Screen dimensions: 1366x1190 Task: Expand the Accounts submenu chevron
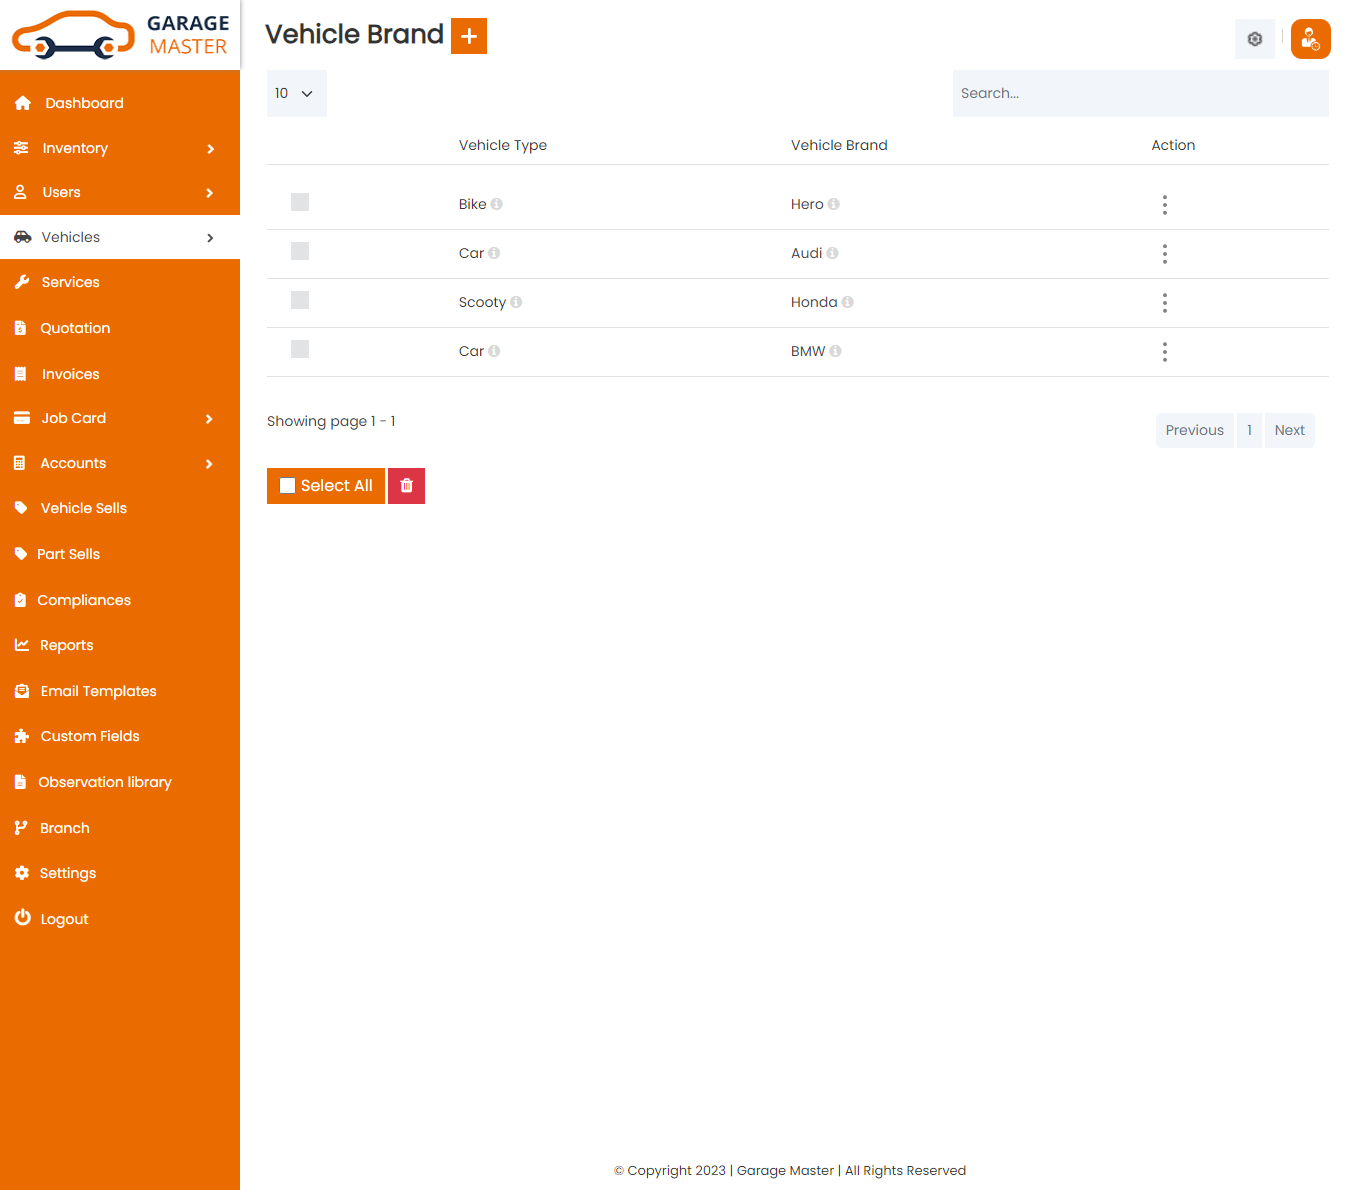point(210,463)
